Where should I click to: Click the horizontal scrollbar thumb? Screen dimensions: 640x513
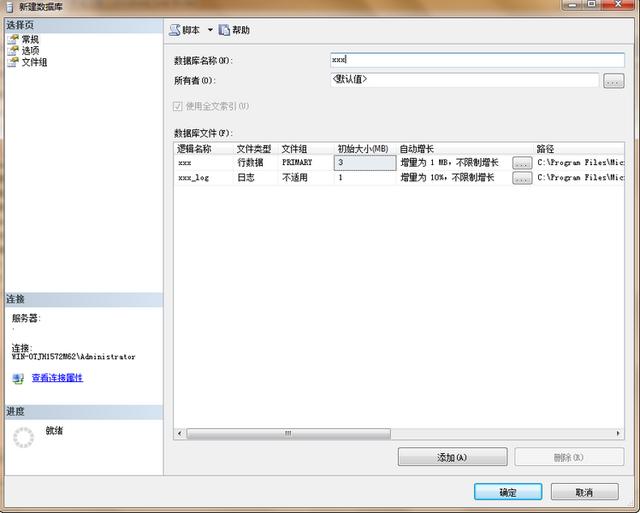pos(288,433)
